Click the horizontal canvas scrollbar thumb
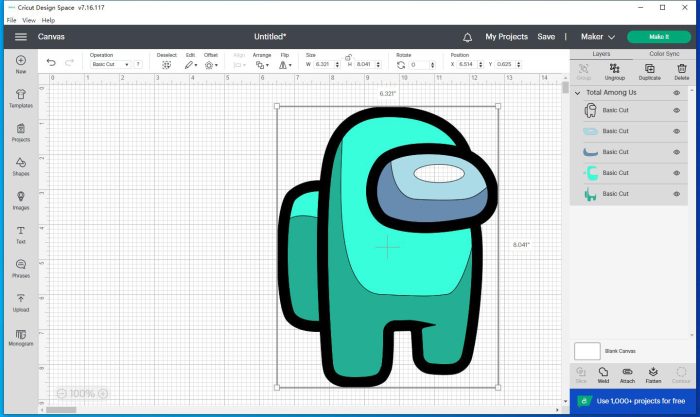This screenshot has height=417, width=700. tap(61, 409)
